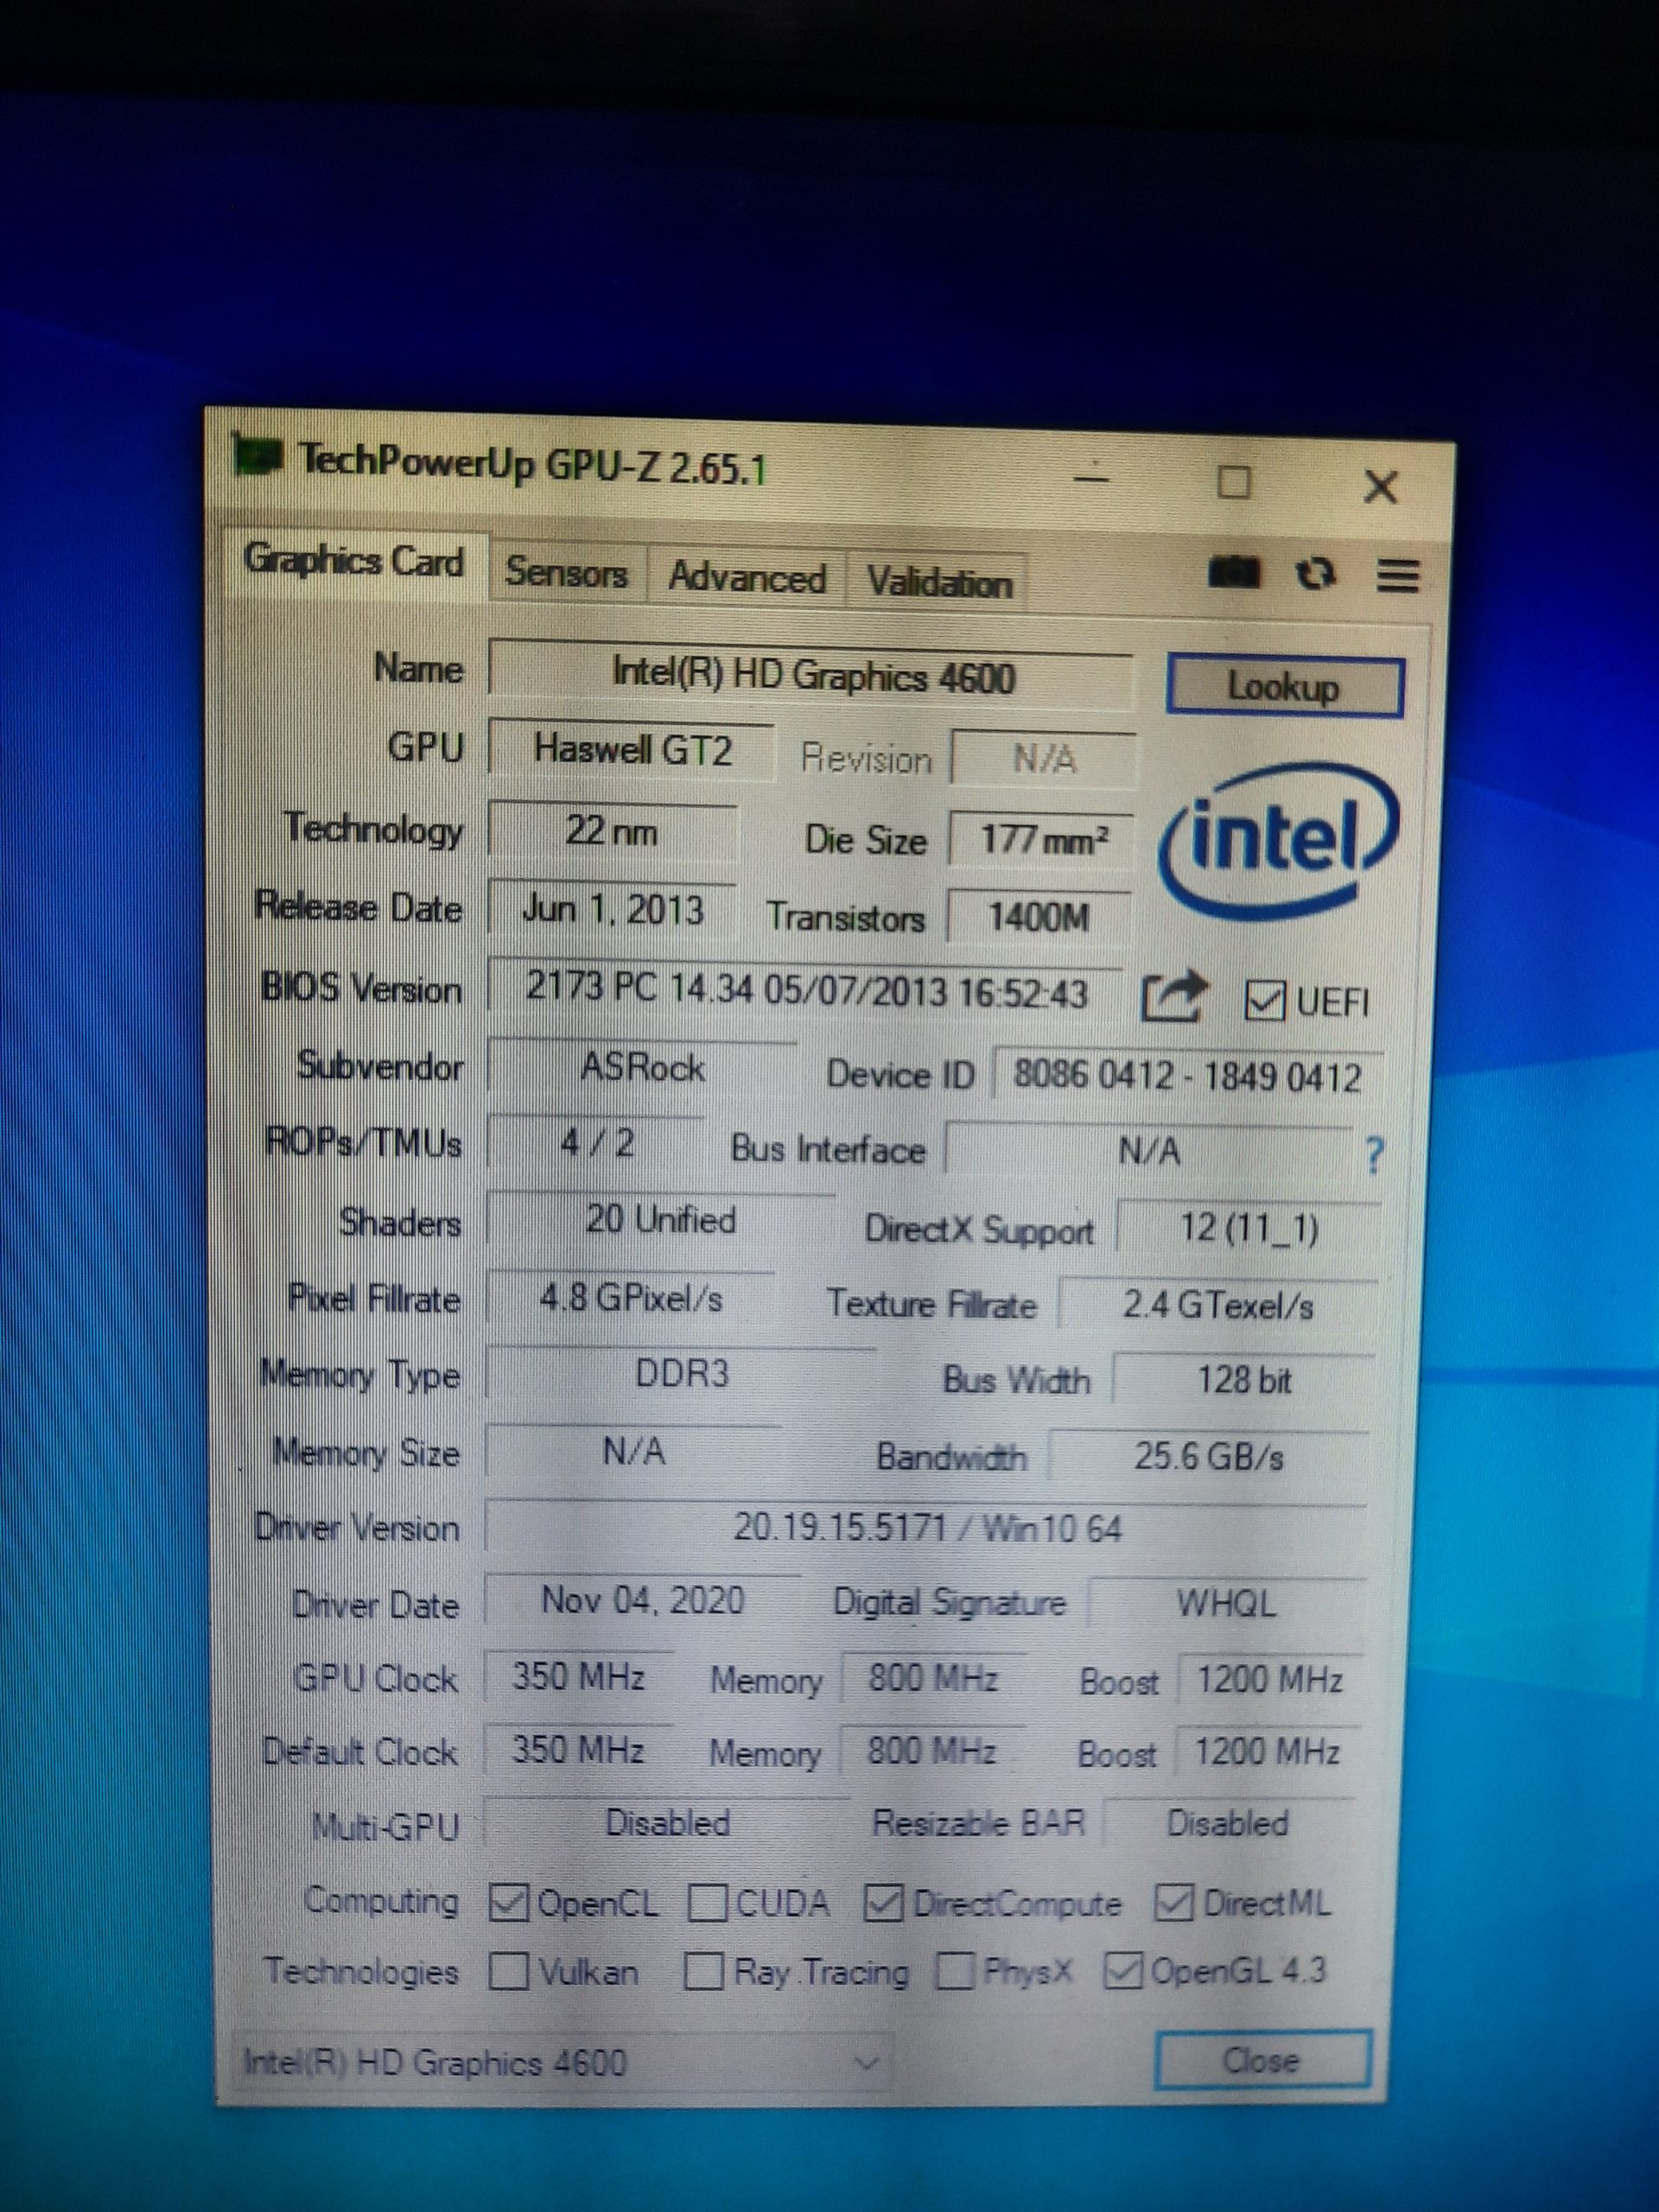Screen dimensions: 1659x2212
Task: Click the BIOS Version field
Action: pos(806,990)
